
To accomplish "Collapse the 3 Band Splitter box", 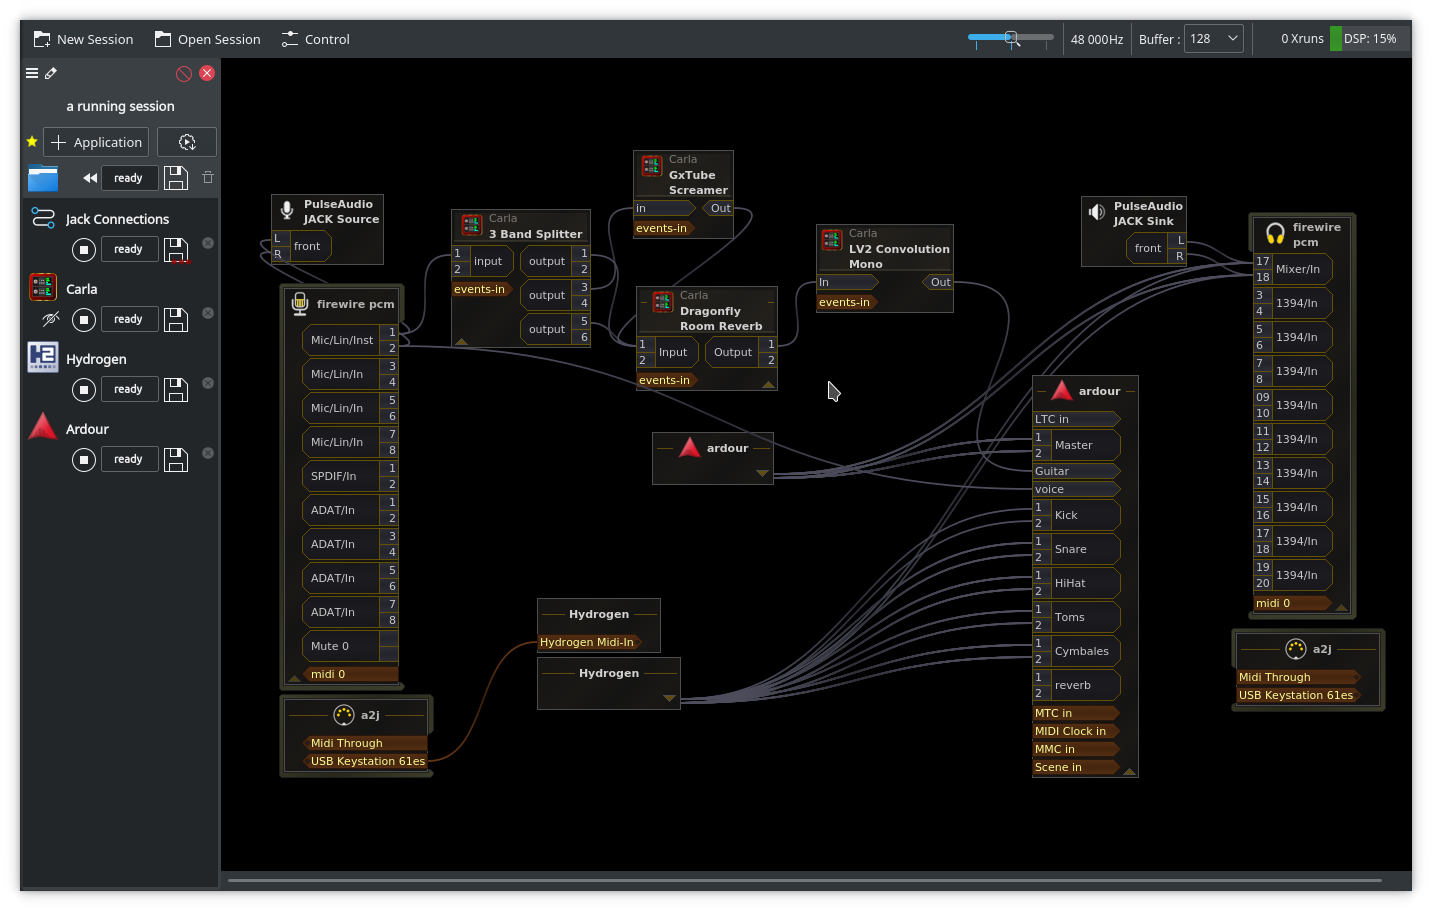I will point(461,341).
